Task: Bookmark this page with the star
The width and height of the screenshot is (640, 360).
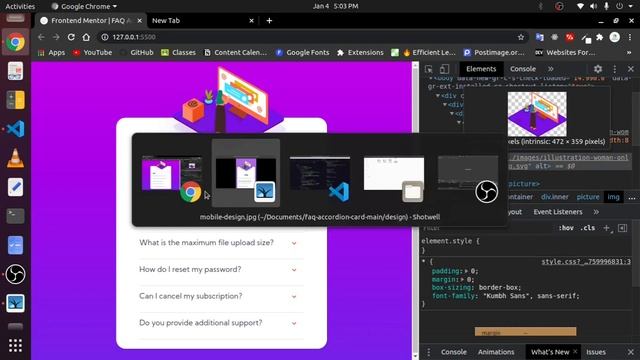Action: [521, 37]
